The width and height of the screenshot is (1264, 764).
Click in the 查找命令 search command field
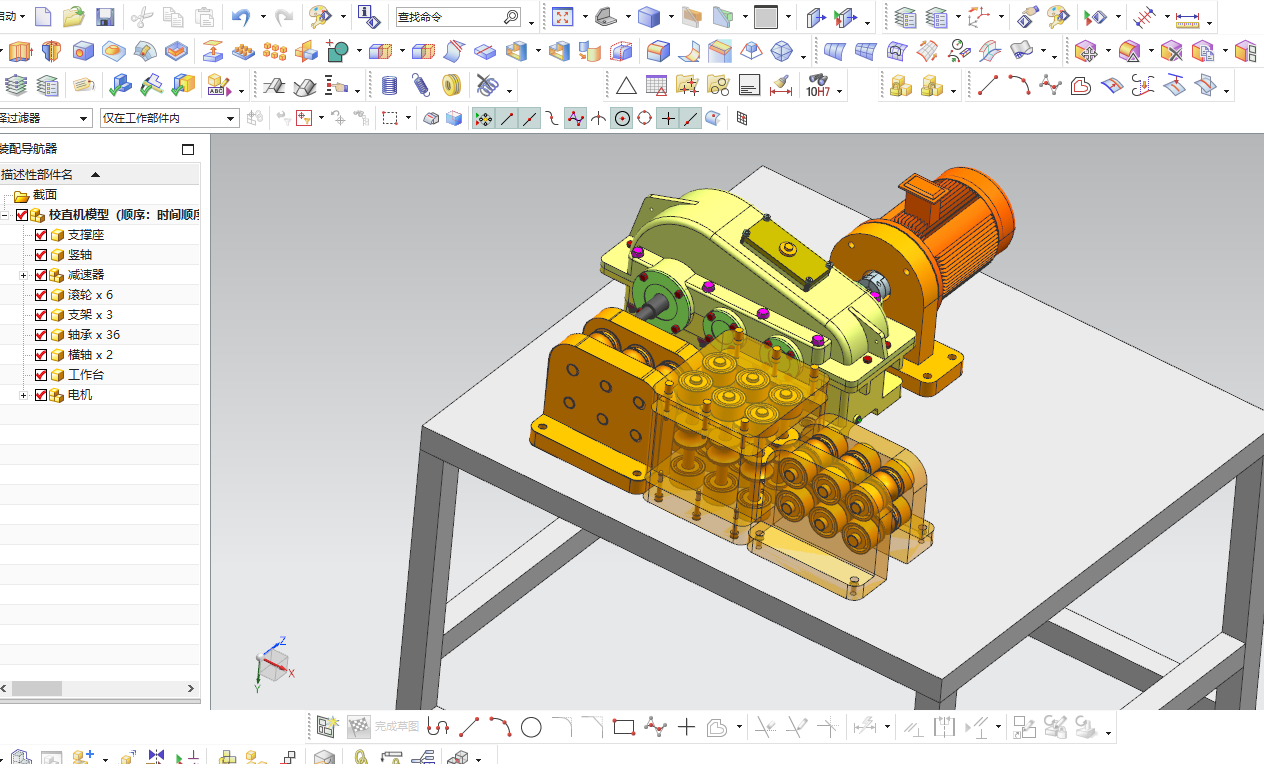tap(457, 17)
